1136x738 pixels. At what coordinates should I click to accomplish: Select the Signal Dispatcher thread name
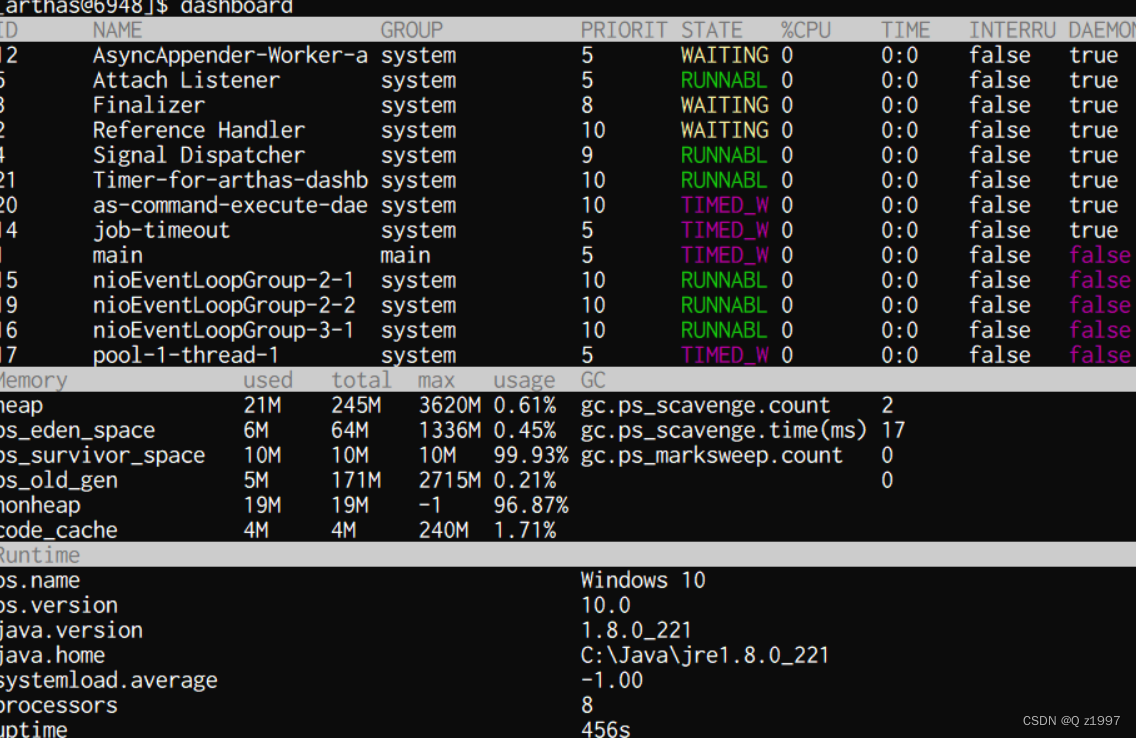[199, 156]
